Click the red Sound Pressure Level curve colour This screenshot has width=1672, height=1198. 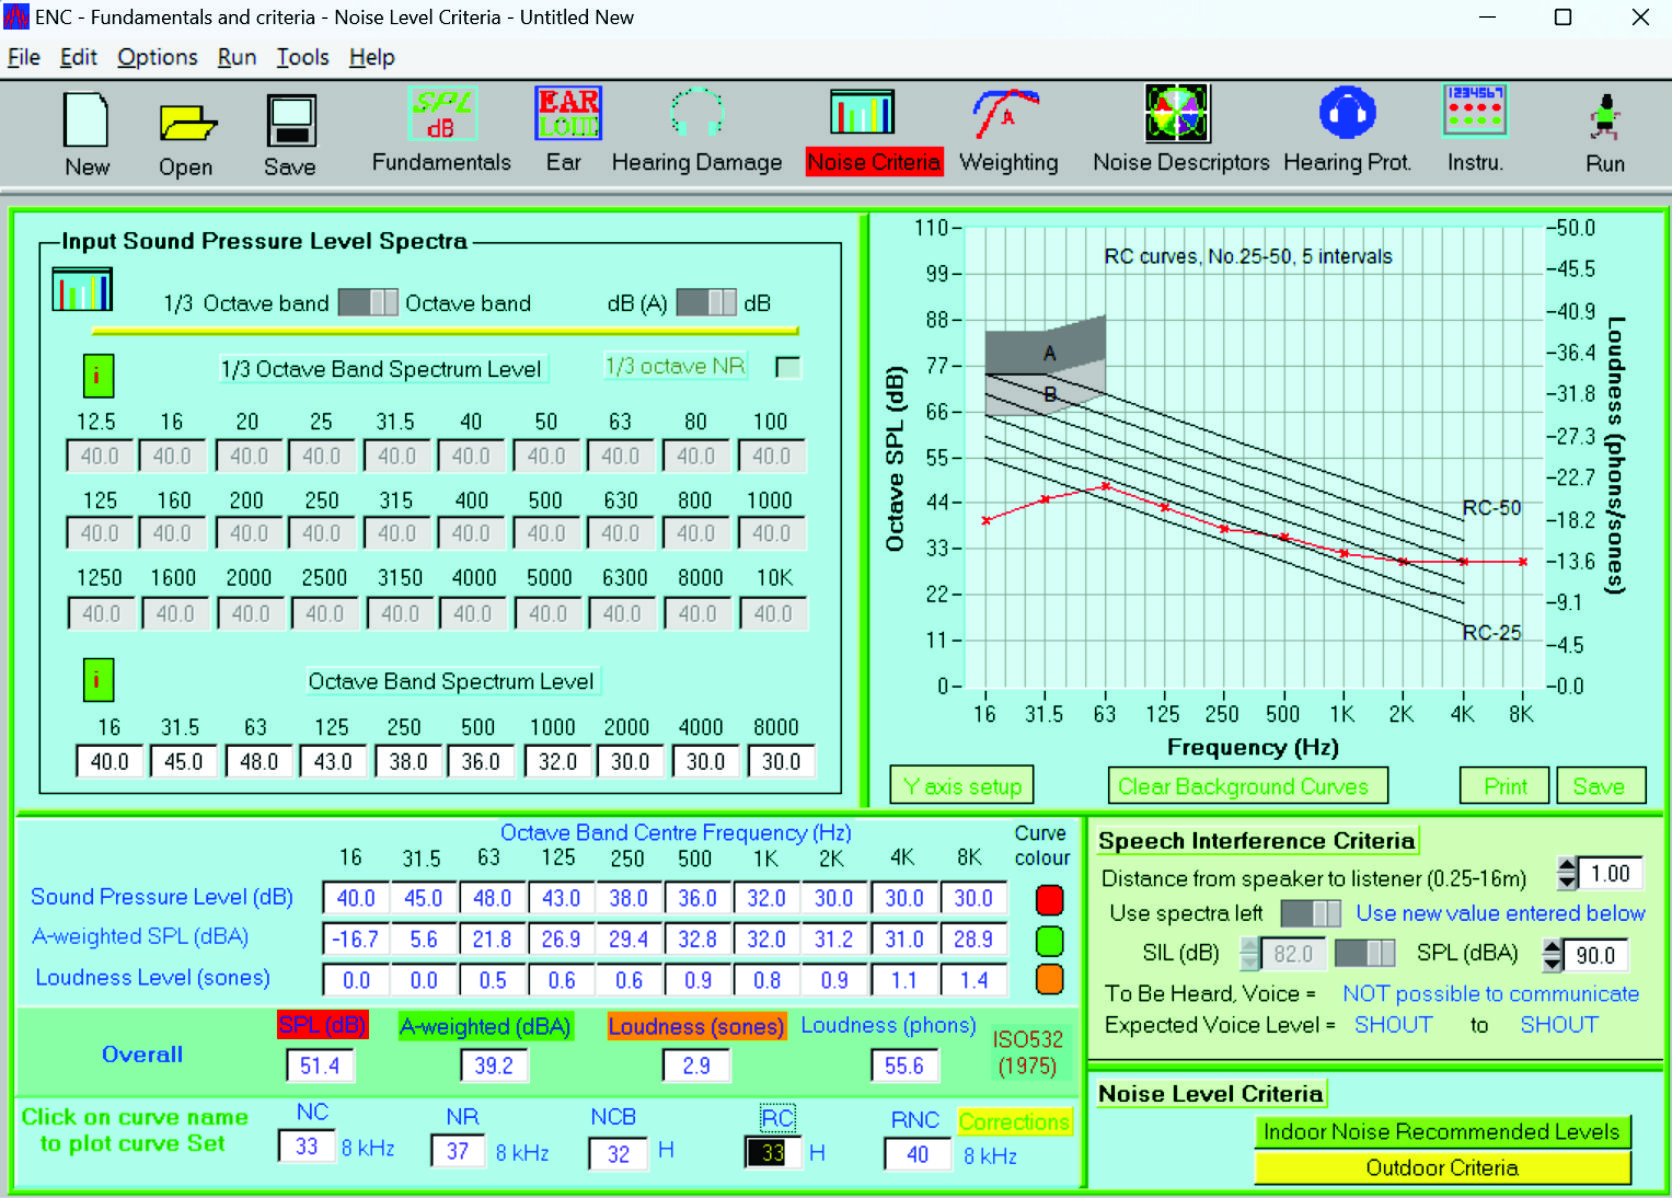[x=1049, y=900]
